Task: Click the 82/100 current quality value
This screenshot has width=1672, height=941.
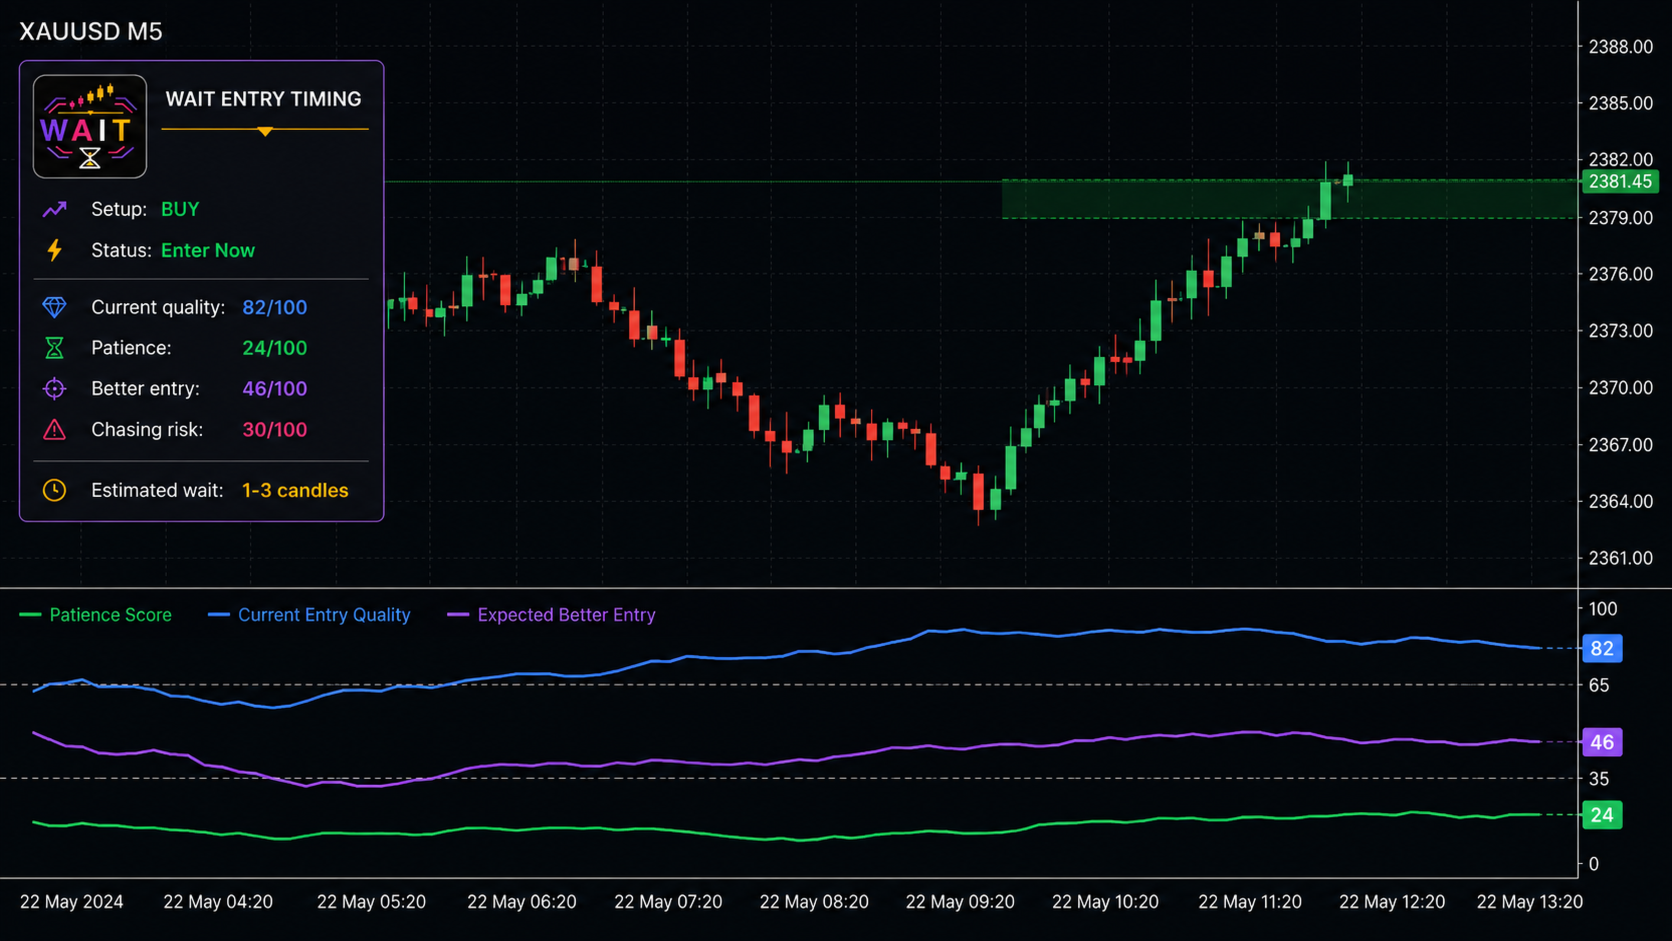Action: pyautogui.click(x=275, y=307)
